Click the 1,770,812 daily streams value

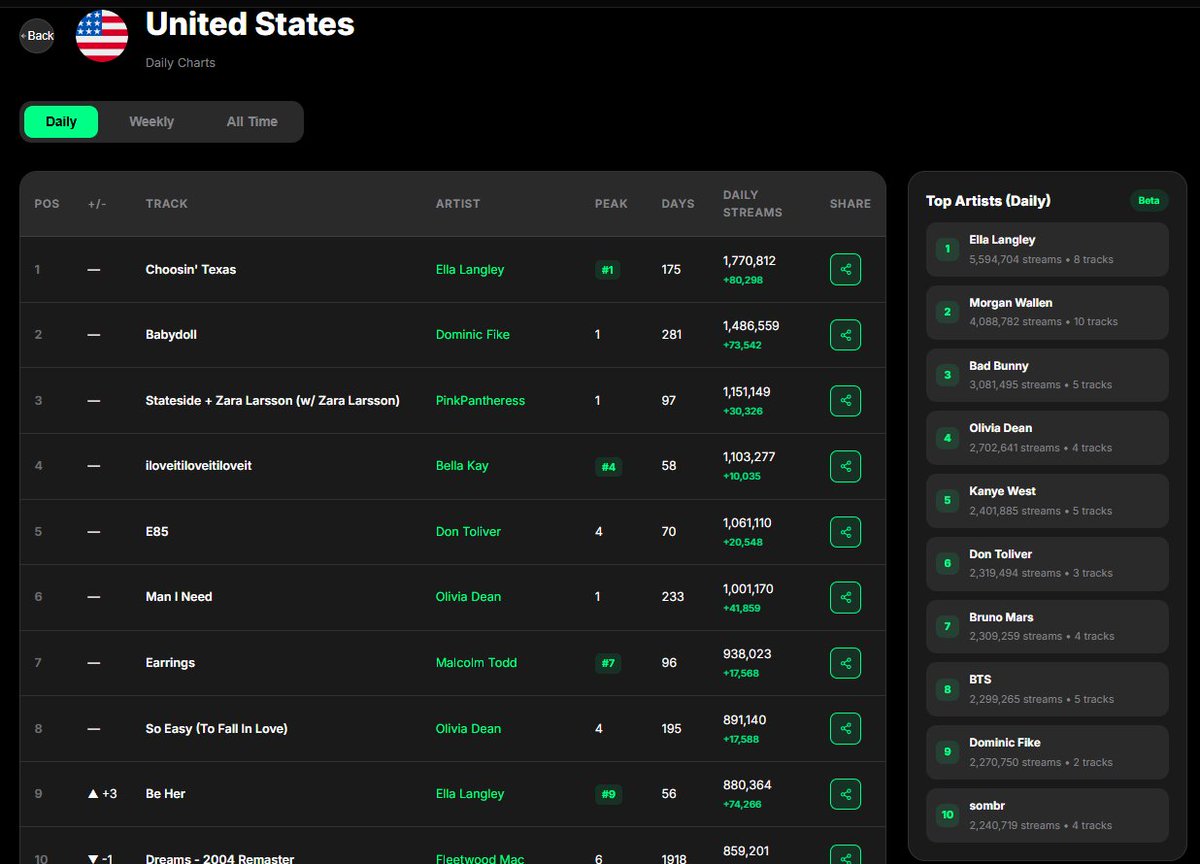750,261
